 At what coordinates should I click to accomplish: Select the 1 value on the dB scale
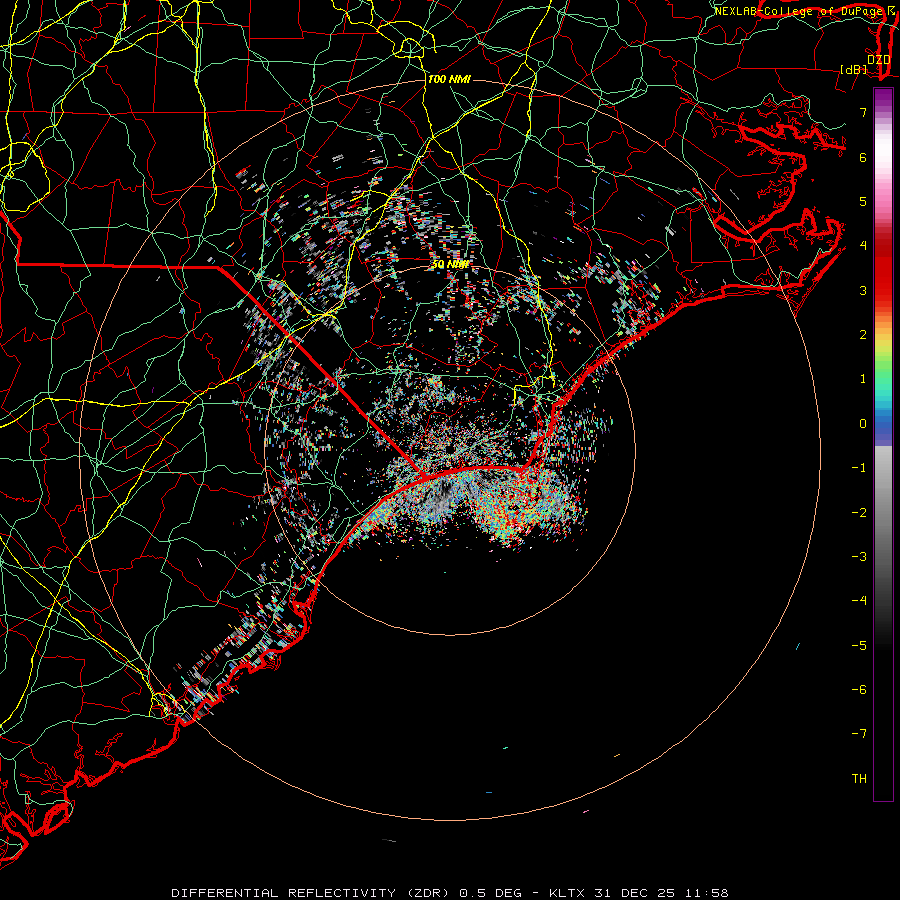click(863, 379)
